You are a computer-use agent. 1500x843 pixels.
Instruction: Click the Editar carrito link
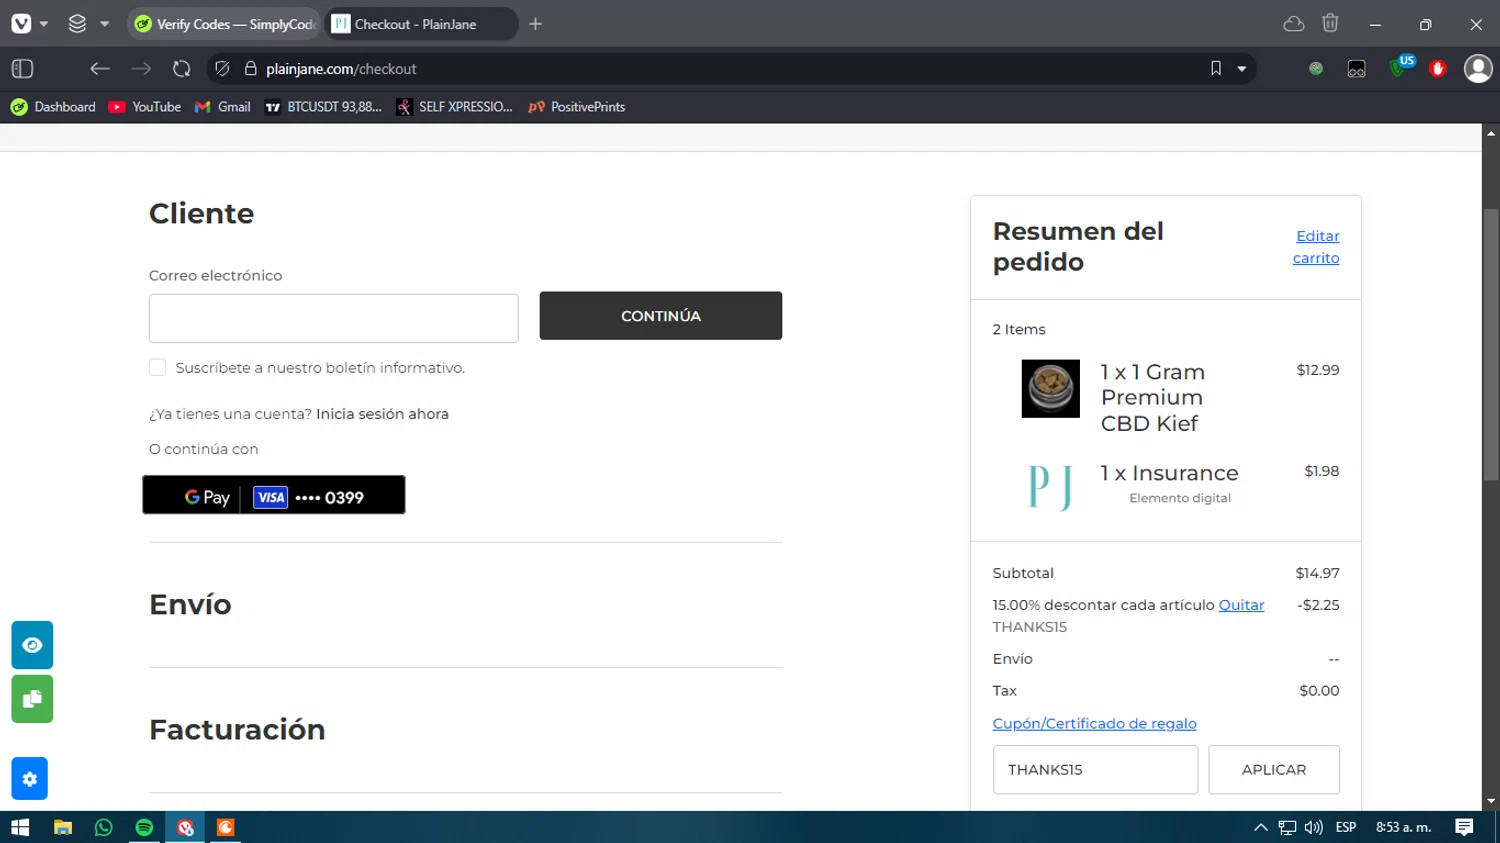(x=1316, y=247)
